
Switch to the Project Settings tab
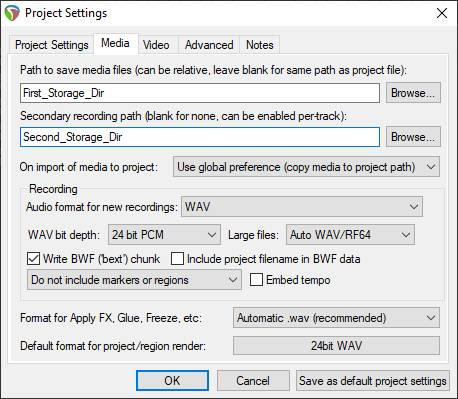[x=52, y=45]
